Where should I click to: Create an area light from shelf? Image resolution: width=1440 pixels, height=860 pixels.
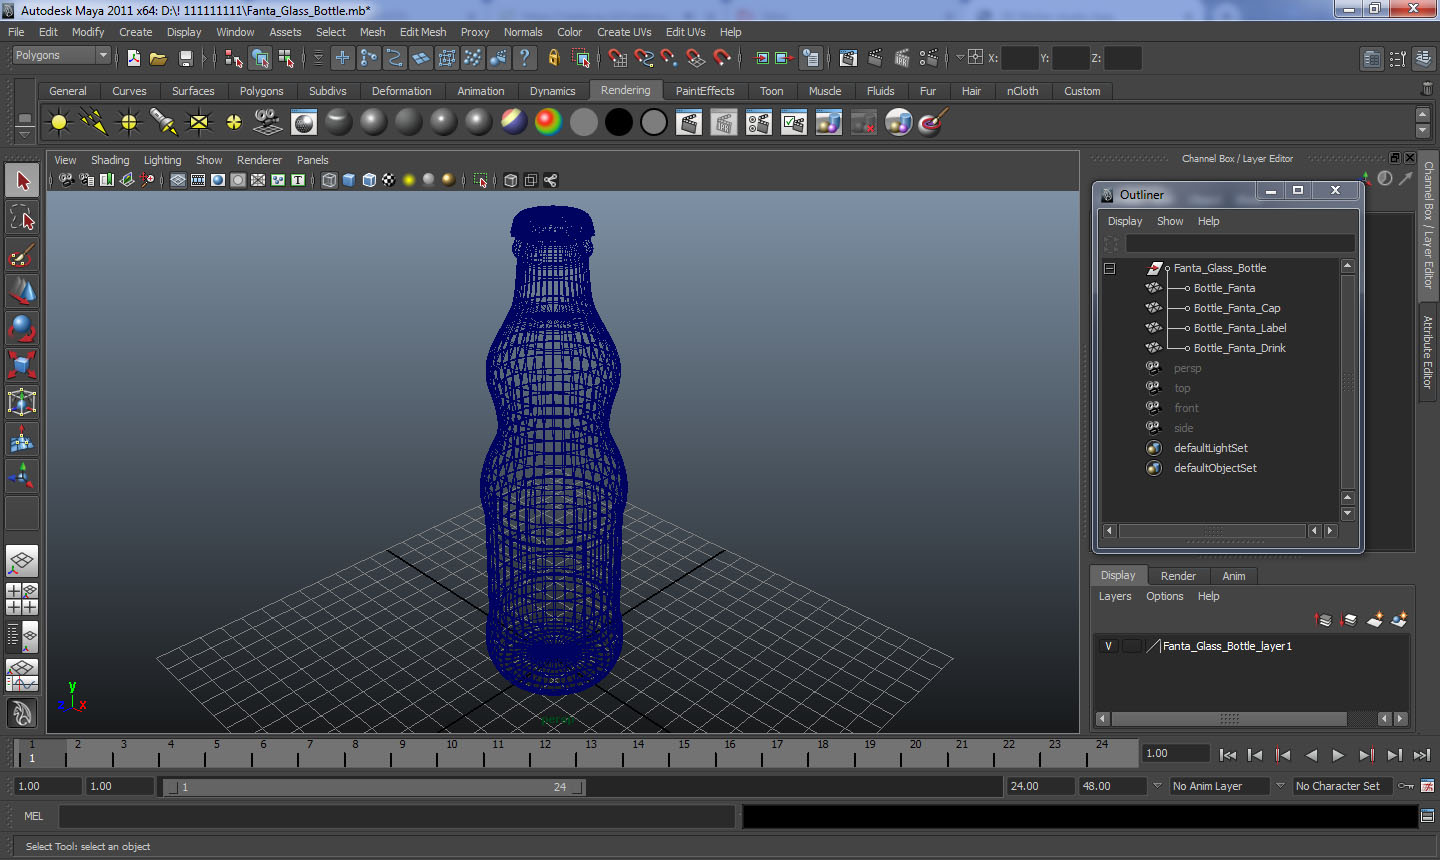point(199,123)
